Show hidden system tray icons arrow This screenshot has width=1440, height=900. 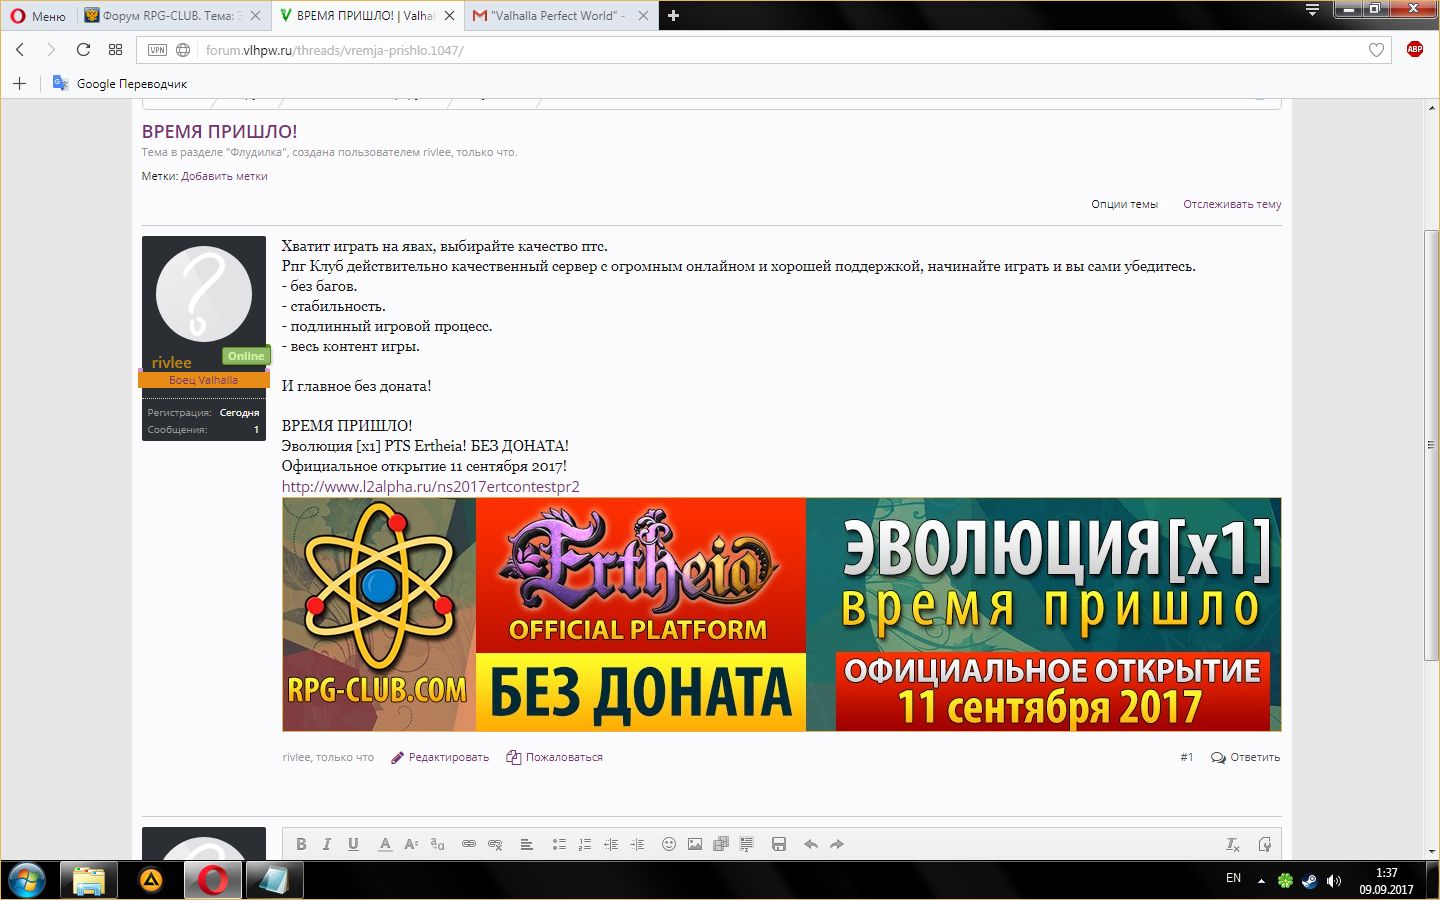coord(1261,881)
